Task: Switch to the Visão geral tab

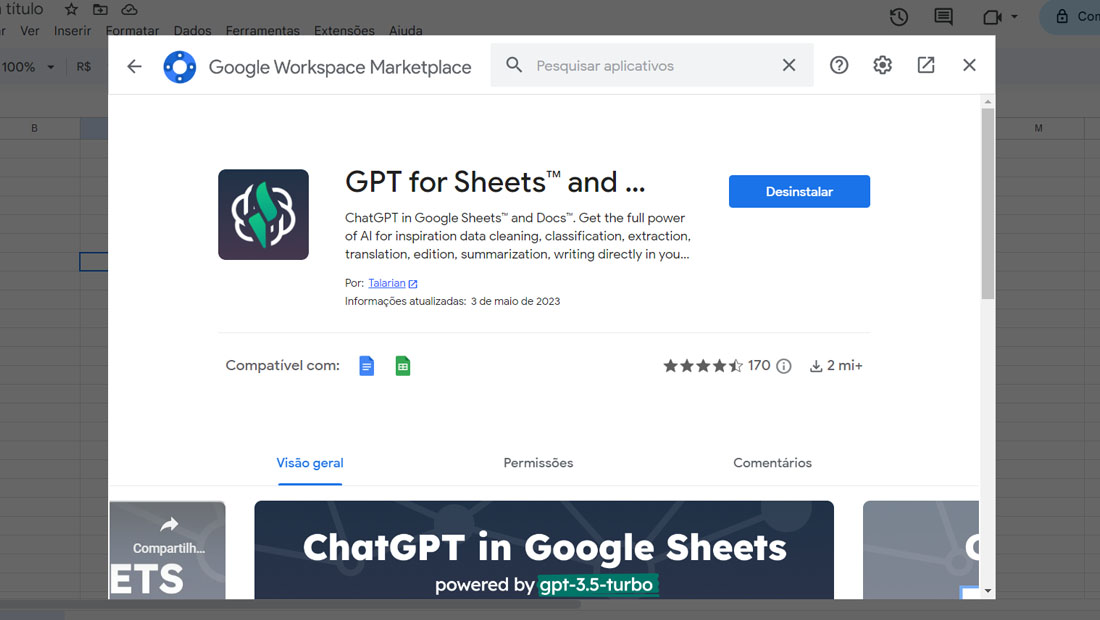Action: pos(309,463)
